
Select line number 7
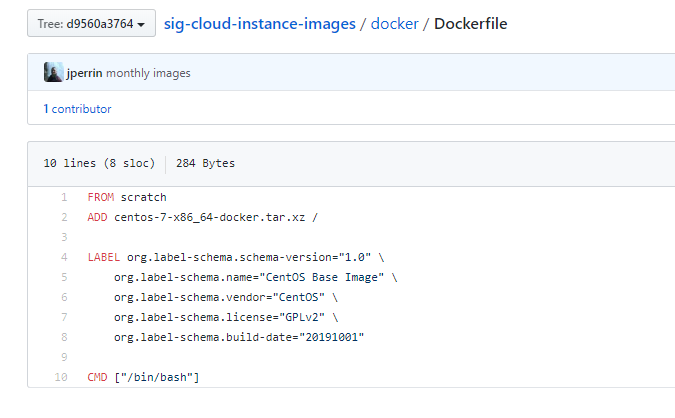click(x=64, y=317)
